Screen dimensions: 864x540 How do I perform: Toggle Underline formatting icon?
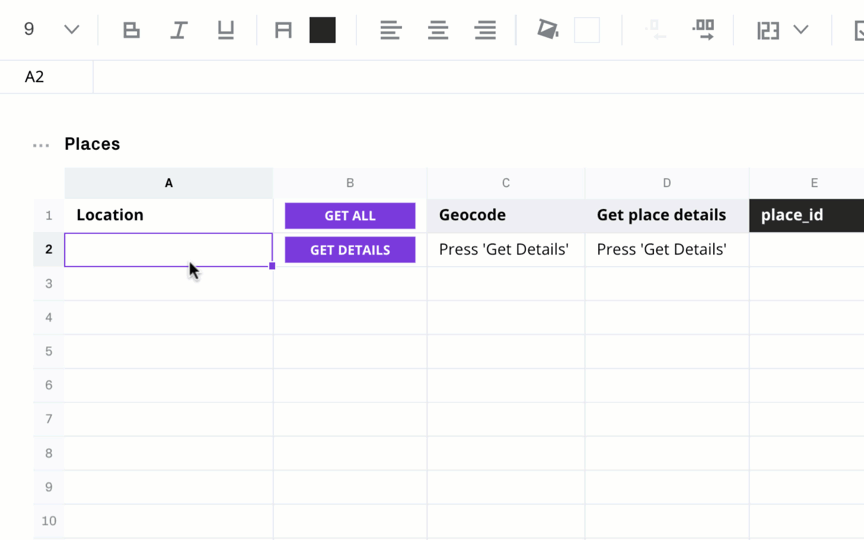(226, 30)
